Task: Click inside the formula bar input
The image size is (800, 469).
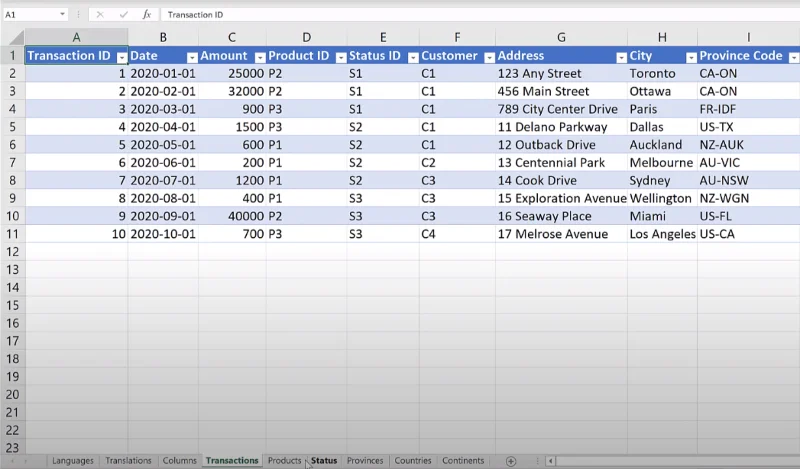Action: [x=480, y=14]
